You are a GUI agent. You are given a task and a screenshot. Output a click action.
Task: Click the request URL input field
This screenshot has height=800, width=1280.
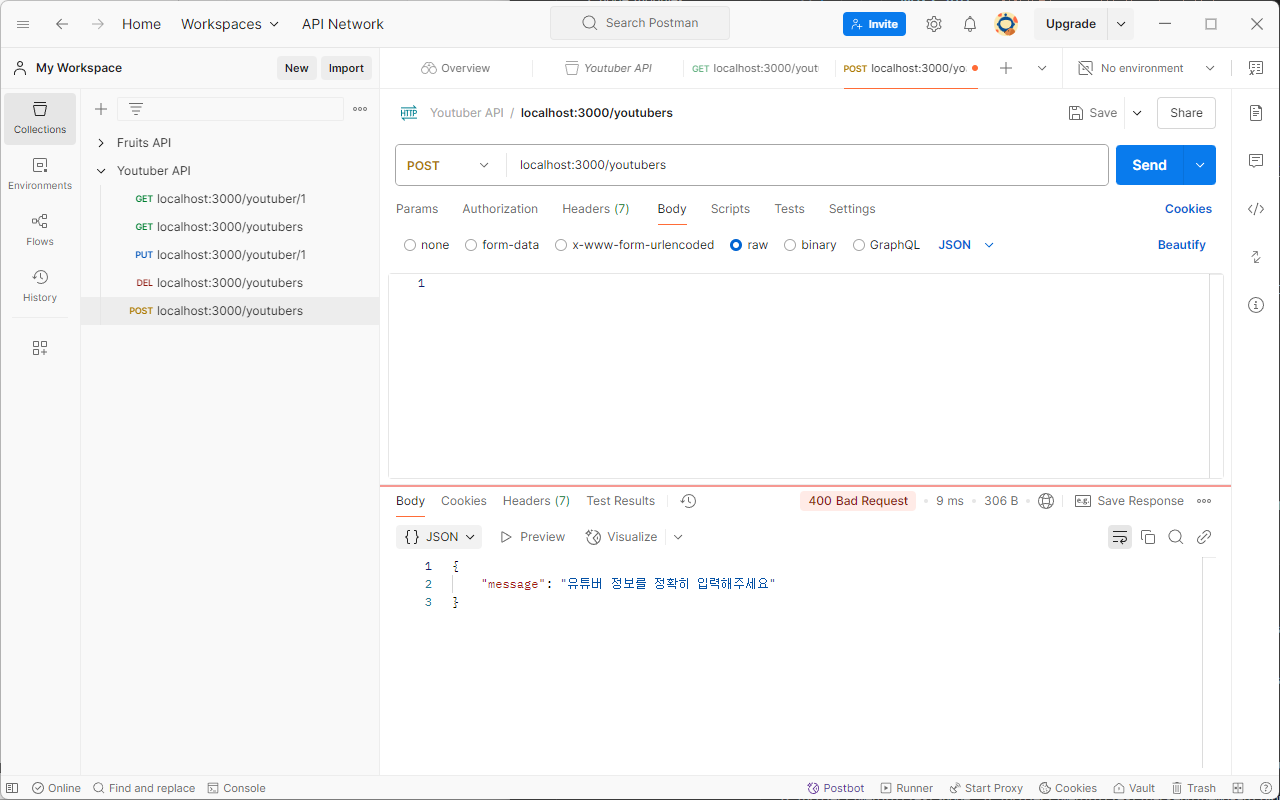(807, 165)
